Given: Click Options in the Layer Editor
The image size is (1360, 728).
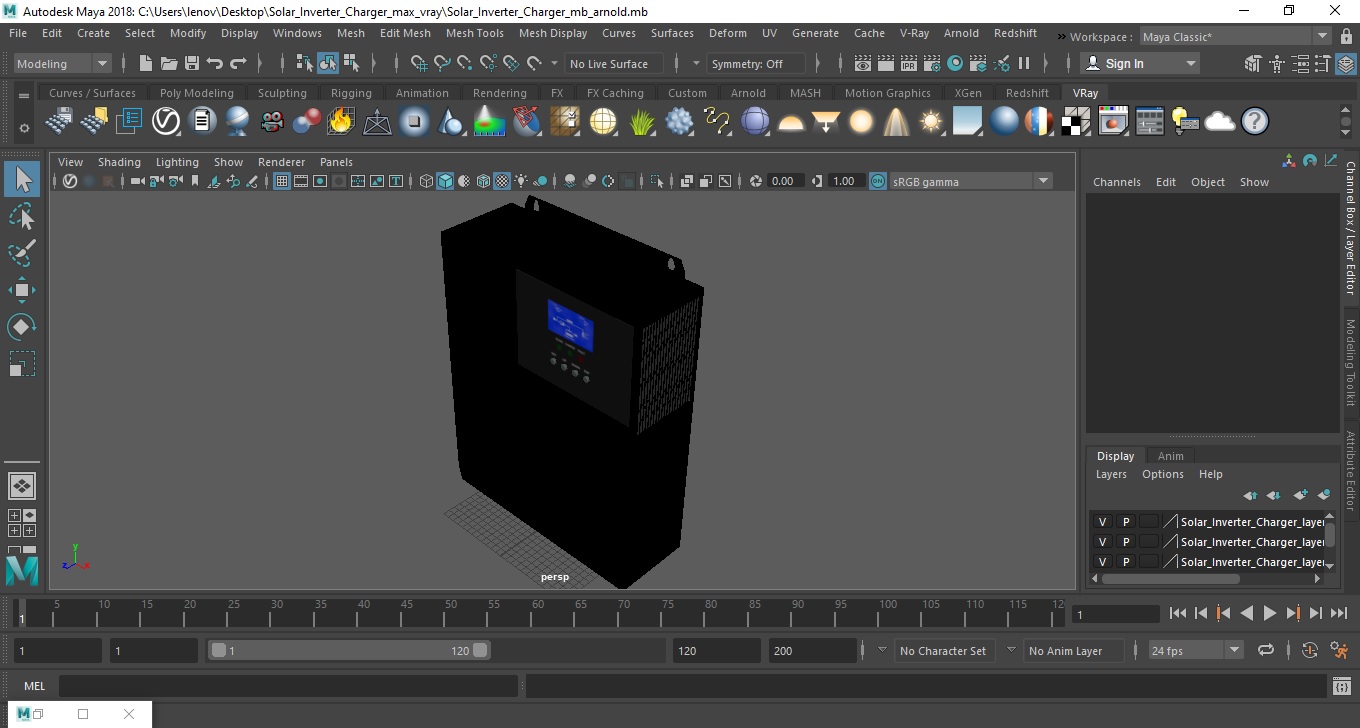Looking at the screenshot, I should point(1163,474).
